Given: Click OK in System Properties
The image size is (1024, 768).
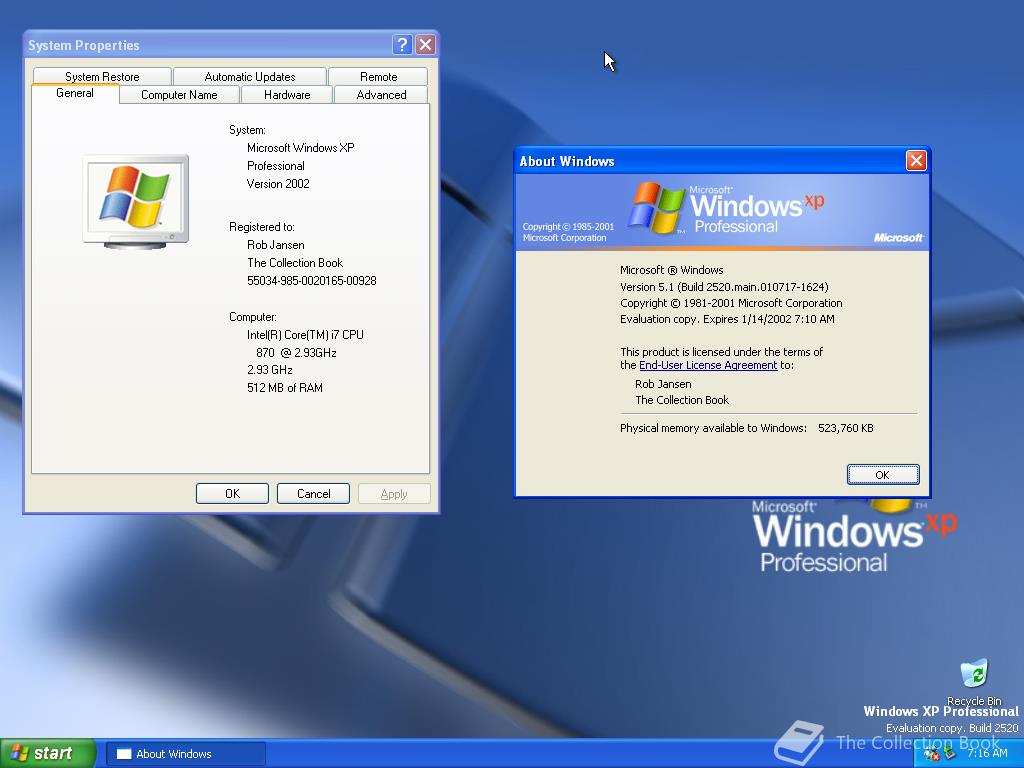Looking at the screenshot, I should pyautogui.click(x=232, y=494).
